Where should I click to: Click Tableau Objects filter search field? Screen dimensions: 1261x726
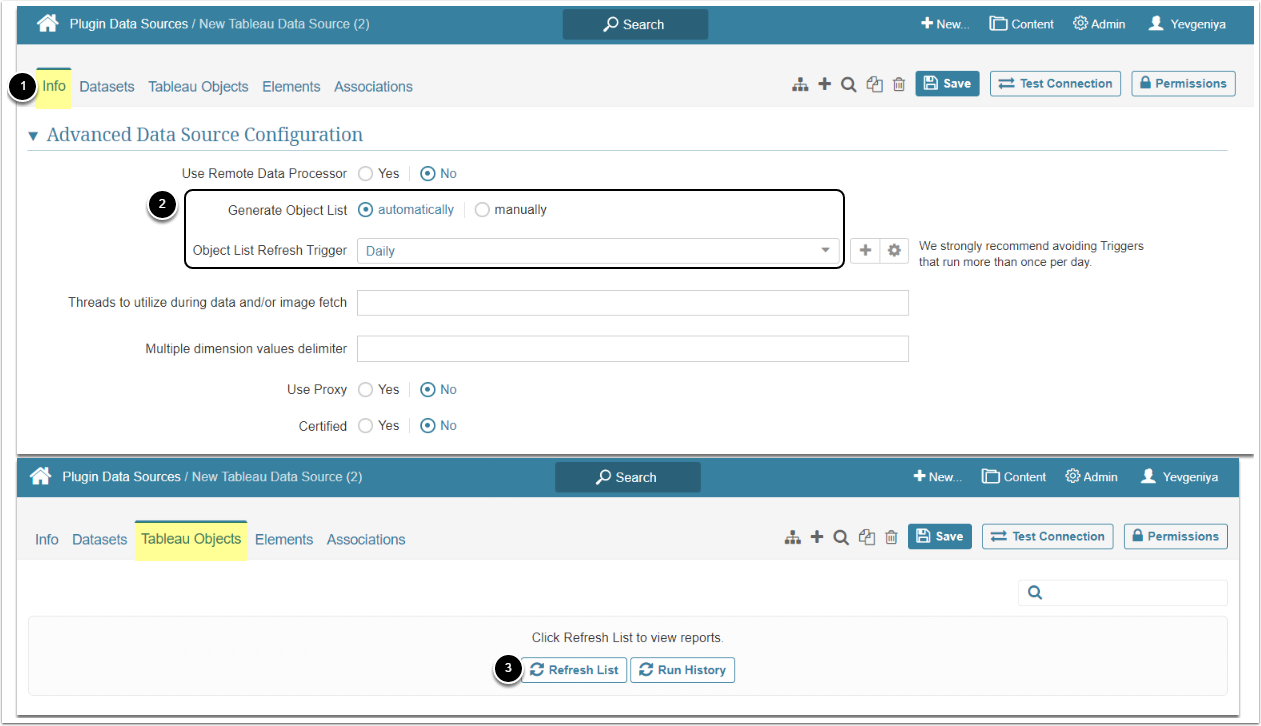(x=1123, y=593)
